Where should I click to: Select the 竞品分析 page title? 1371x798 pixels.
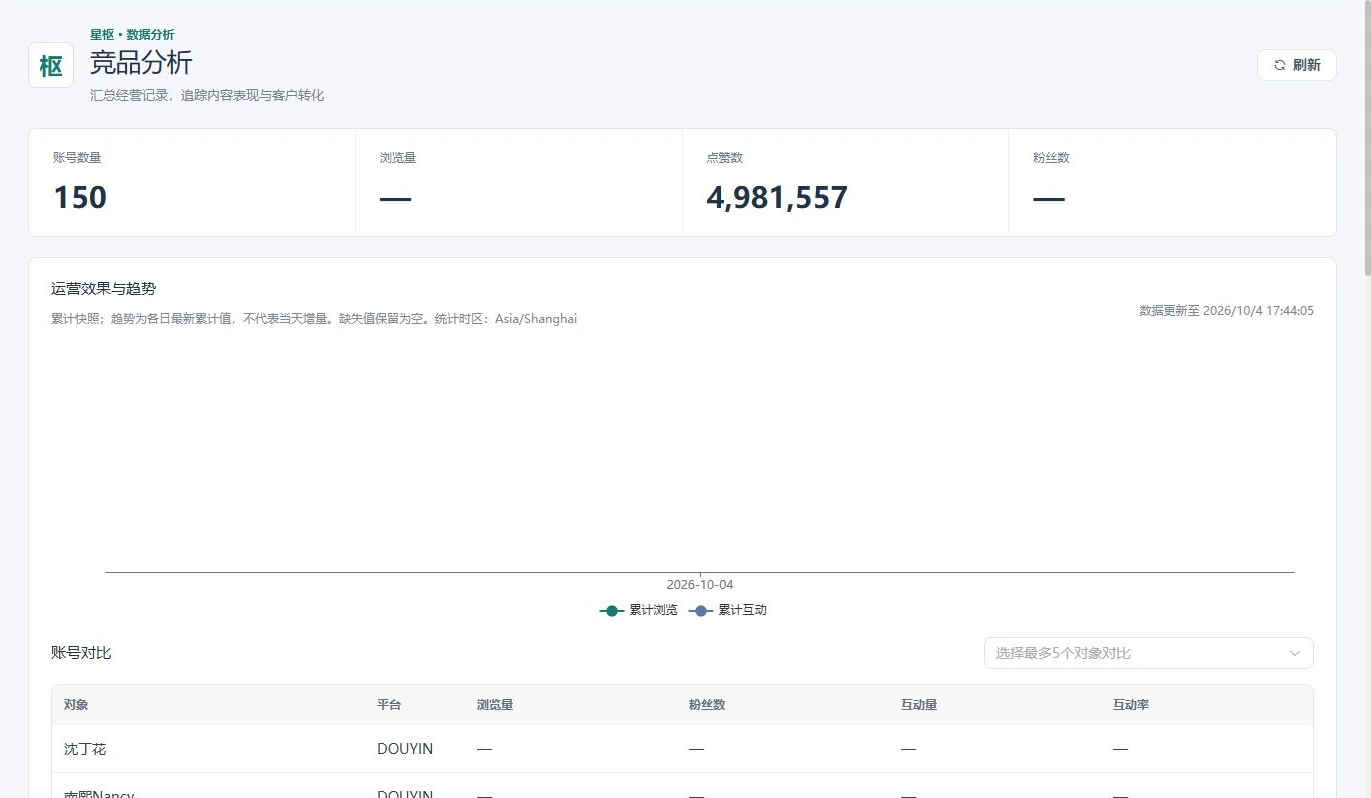141,63
